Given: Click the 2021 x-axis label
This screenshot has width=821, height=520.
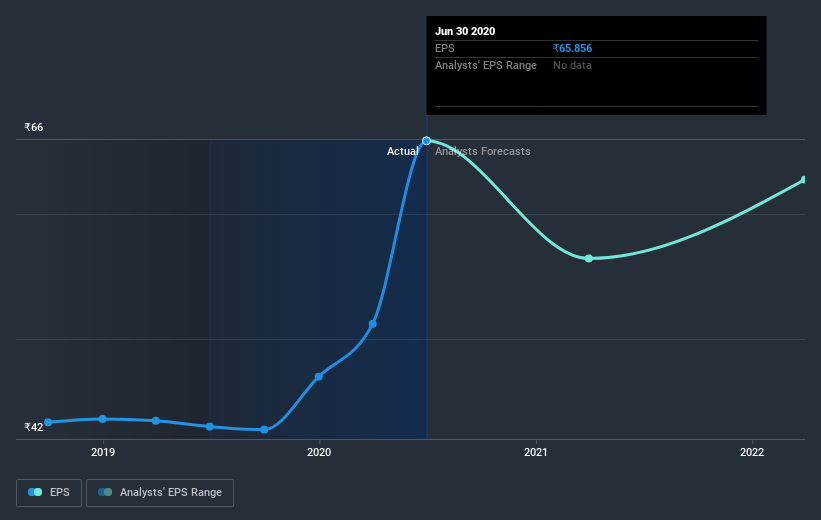Looking at the screenshot, I should pos(536,452).
